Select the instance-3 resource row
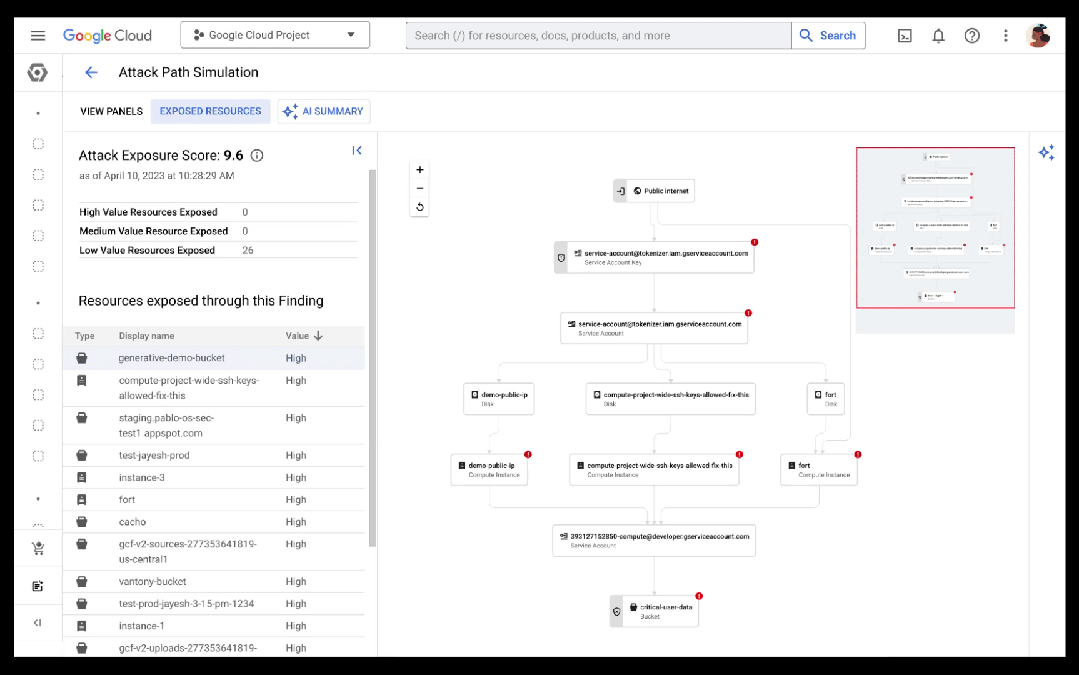1079x675 pixels. 214,478
